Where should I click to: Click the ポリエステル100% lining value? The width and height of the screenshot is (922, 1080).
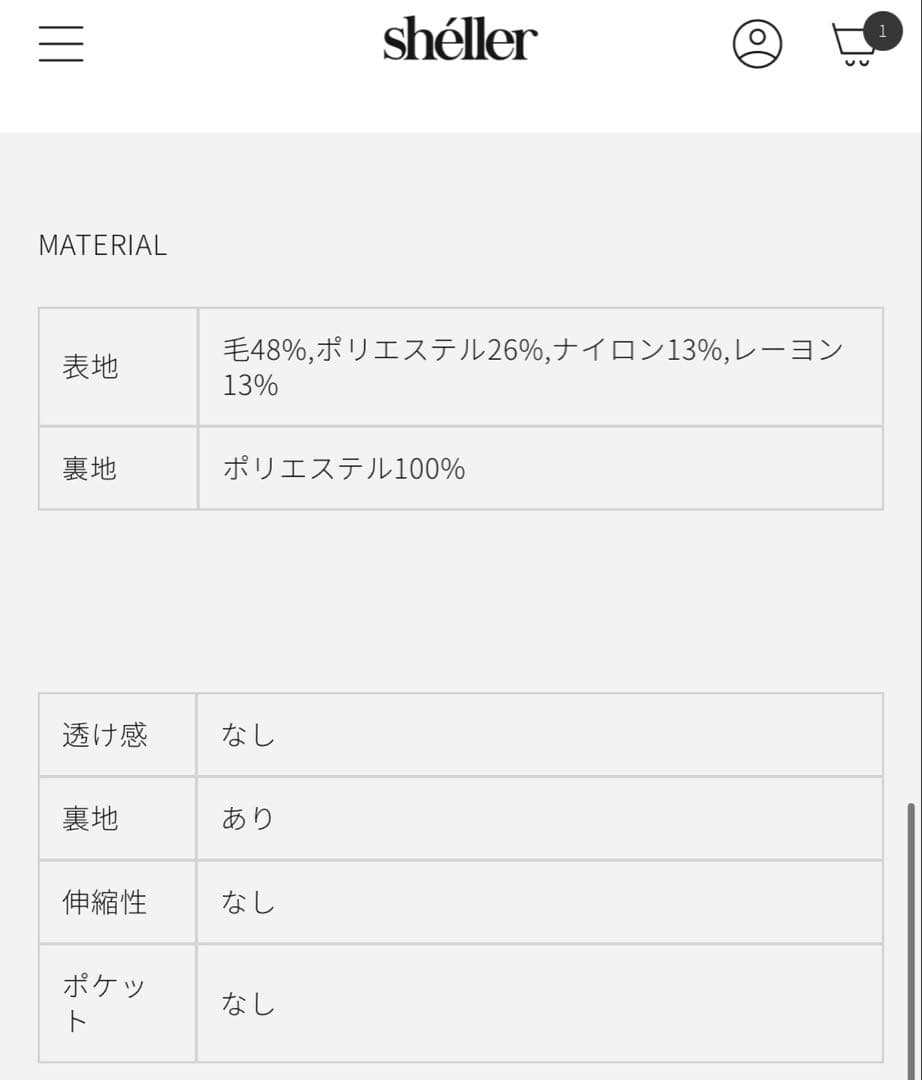[343, 468]
